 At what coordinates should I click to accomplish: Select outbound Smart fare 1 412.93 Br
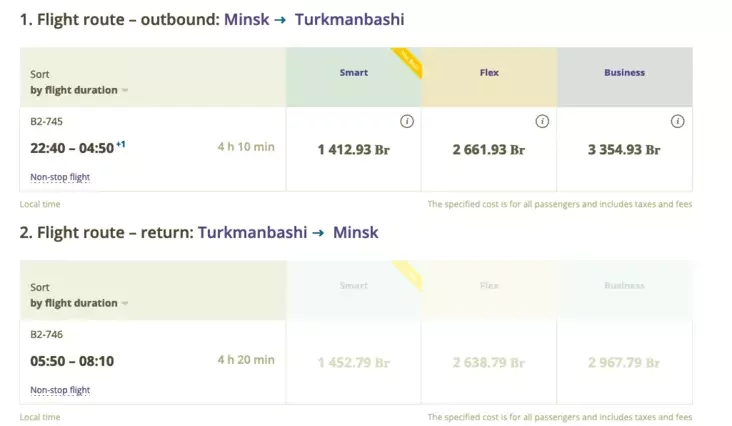pos(354,149)
